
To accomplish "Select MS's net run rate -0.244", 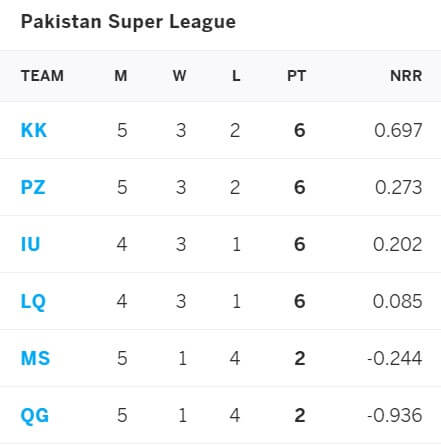I will (x=395, y=358).
